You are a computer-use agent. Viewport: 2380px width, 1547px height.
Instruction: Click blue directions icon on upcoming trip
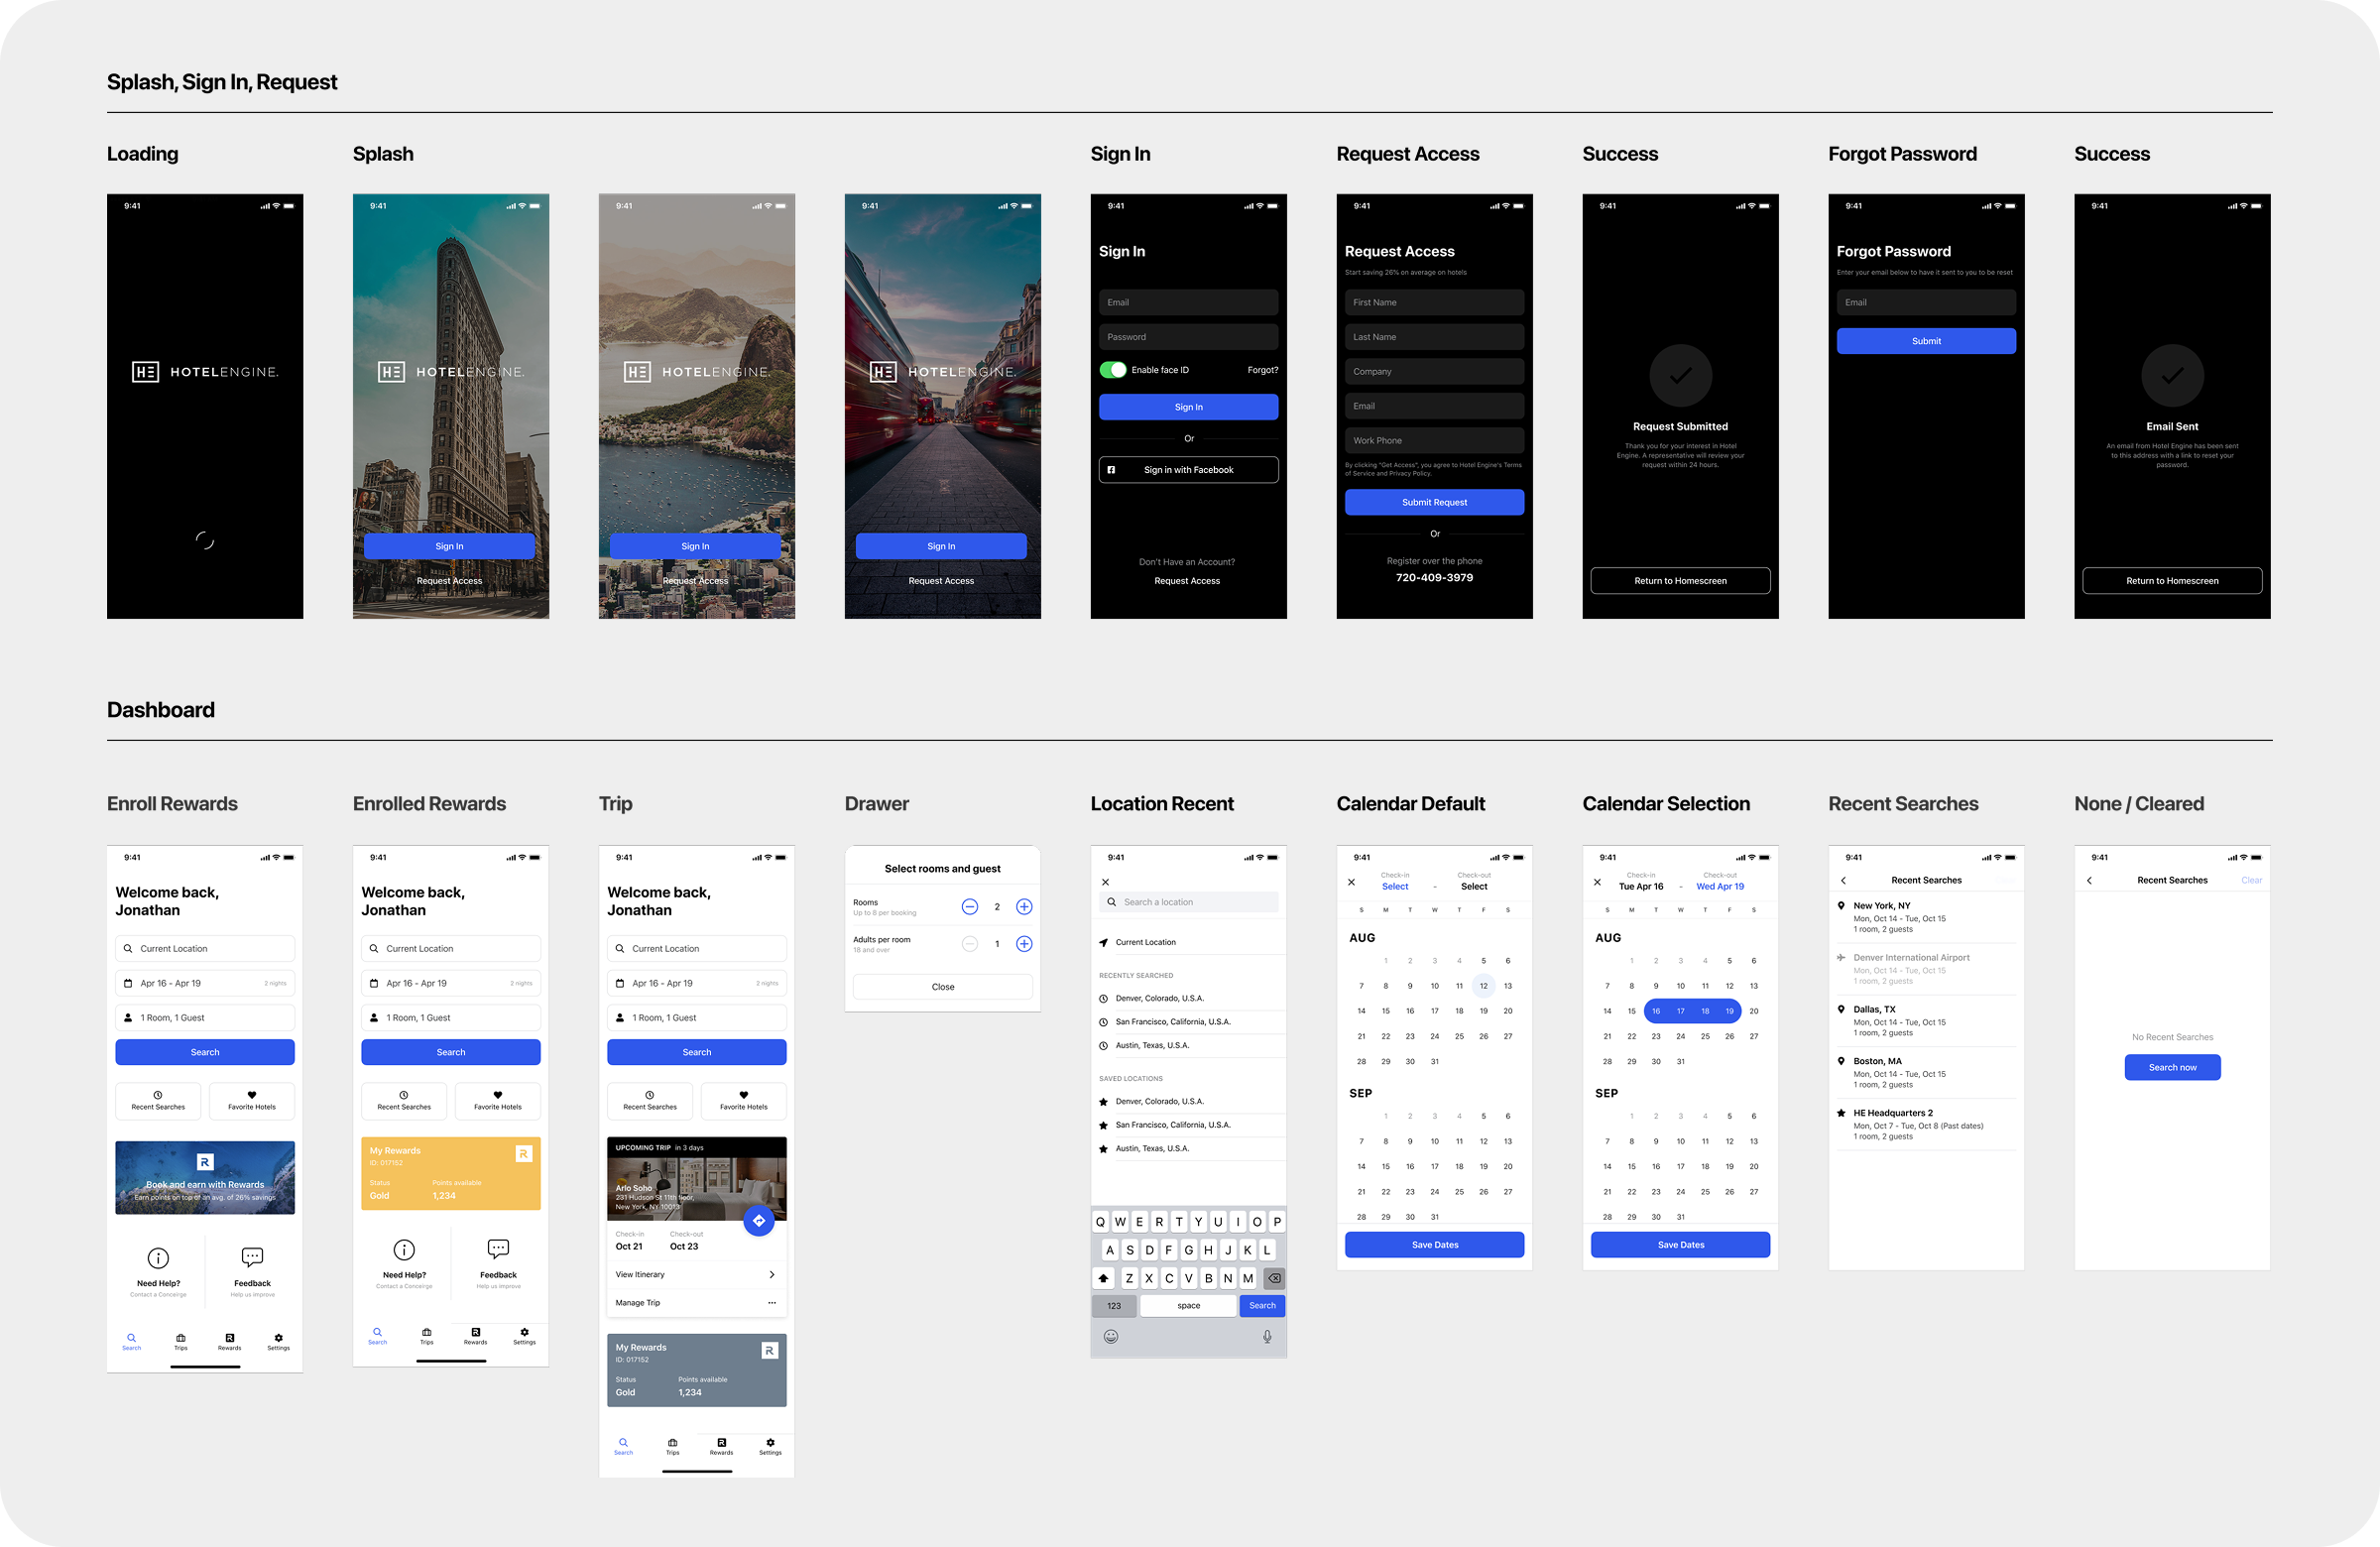pos(759,1221)
